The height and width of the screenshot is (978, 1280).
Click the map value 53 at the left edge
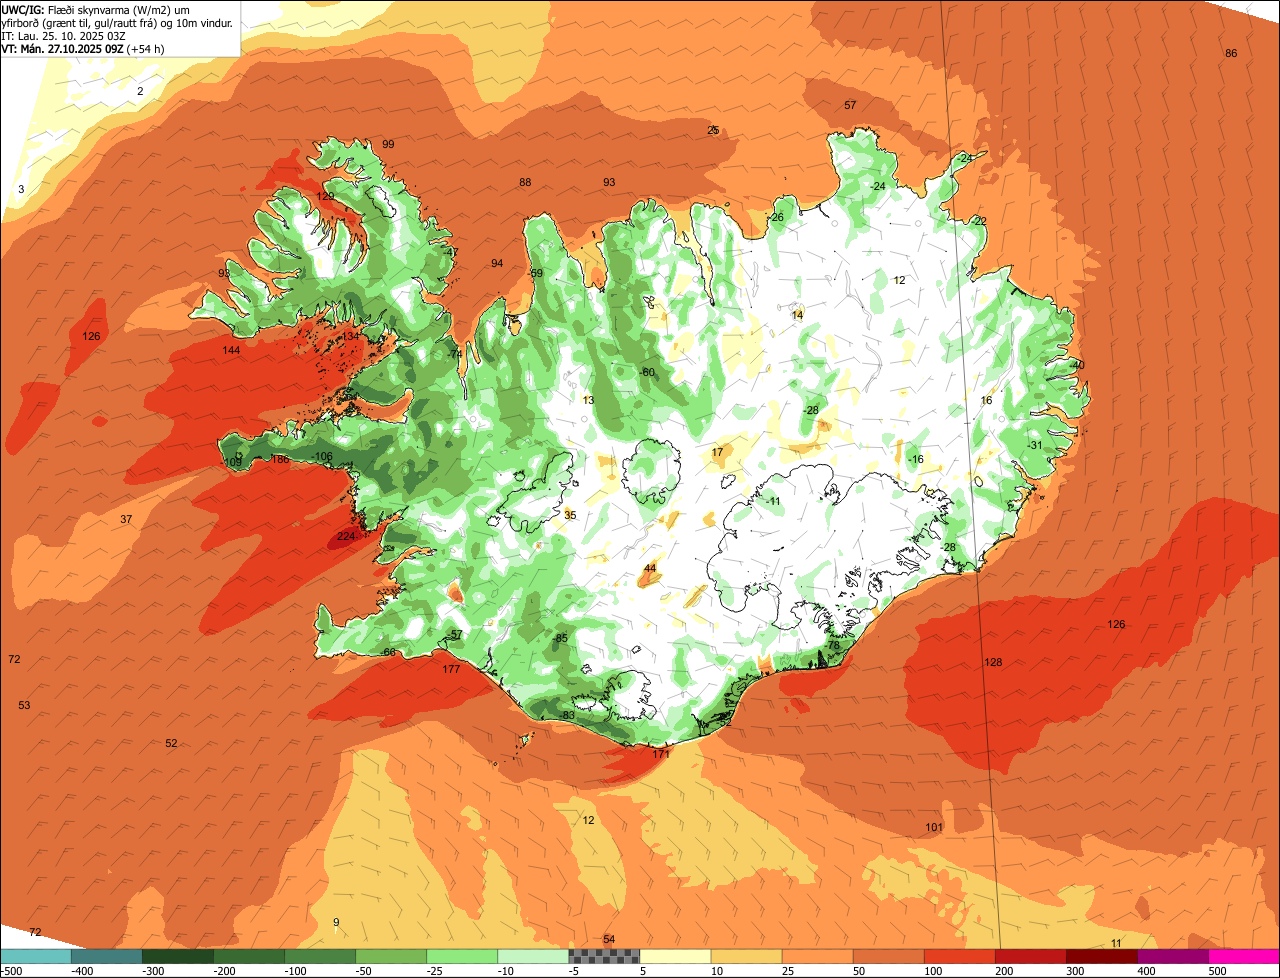[24, 706]
